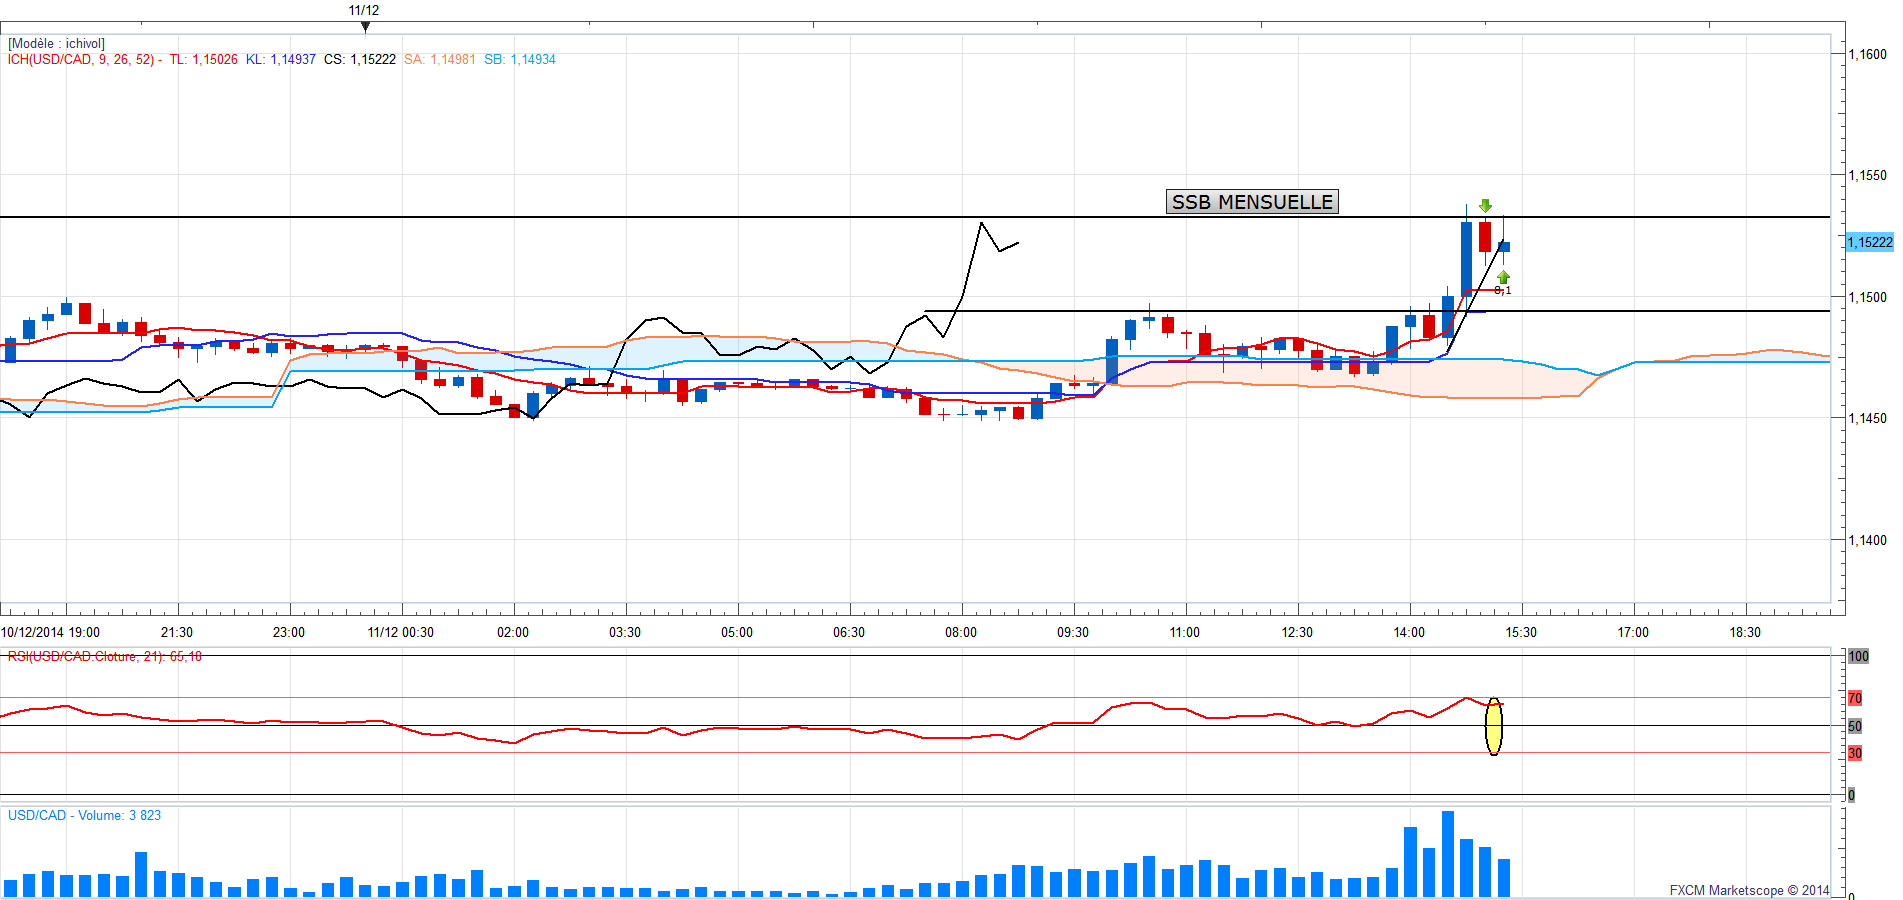The image size is (1903, 900).
Task: Click the RSI 100 level label
Action: coord(1858,656)
